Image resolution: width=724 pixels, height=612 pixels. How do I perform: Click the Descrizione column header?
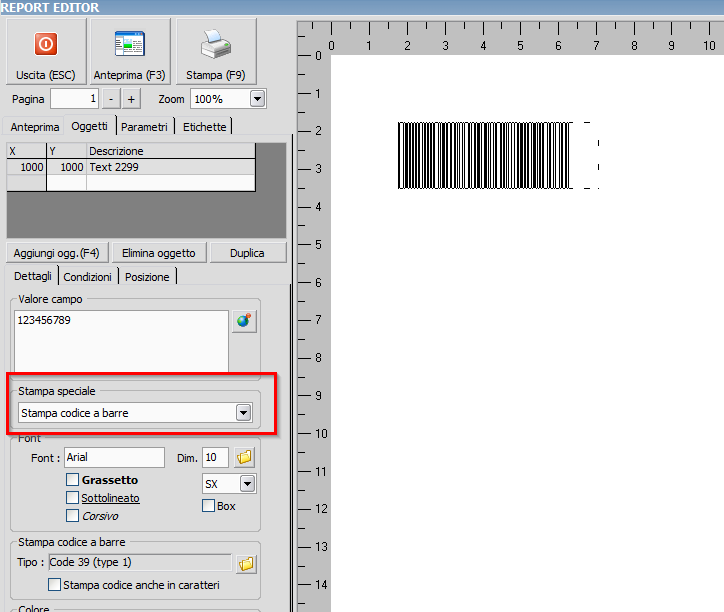[x=171, y=151]
